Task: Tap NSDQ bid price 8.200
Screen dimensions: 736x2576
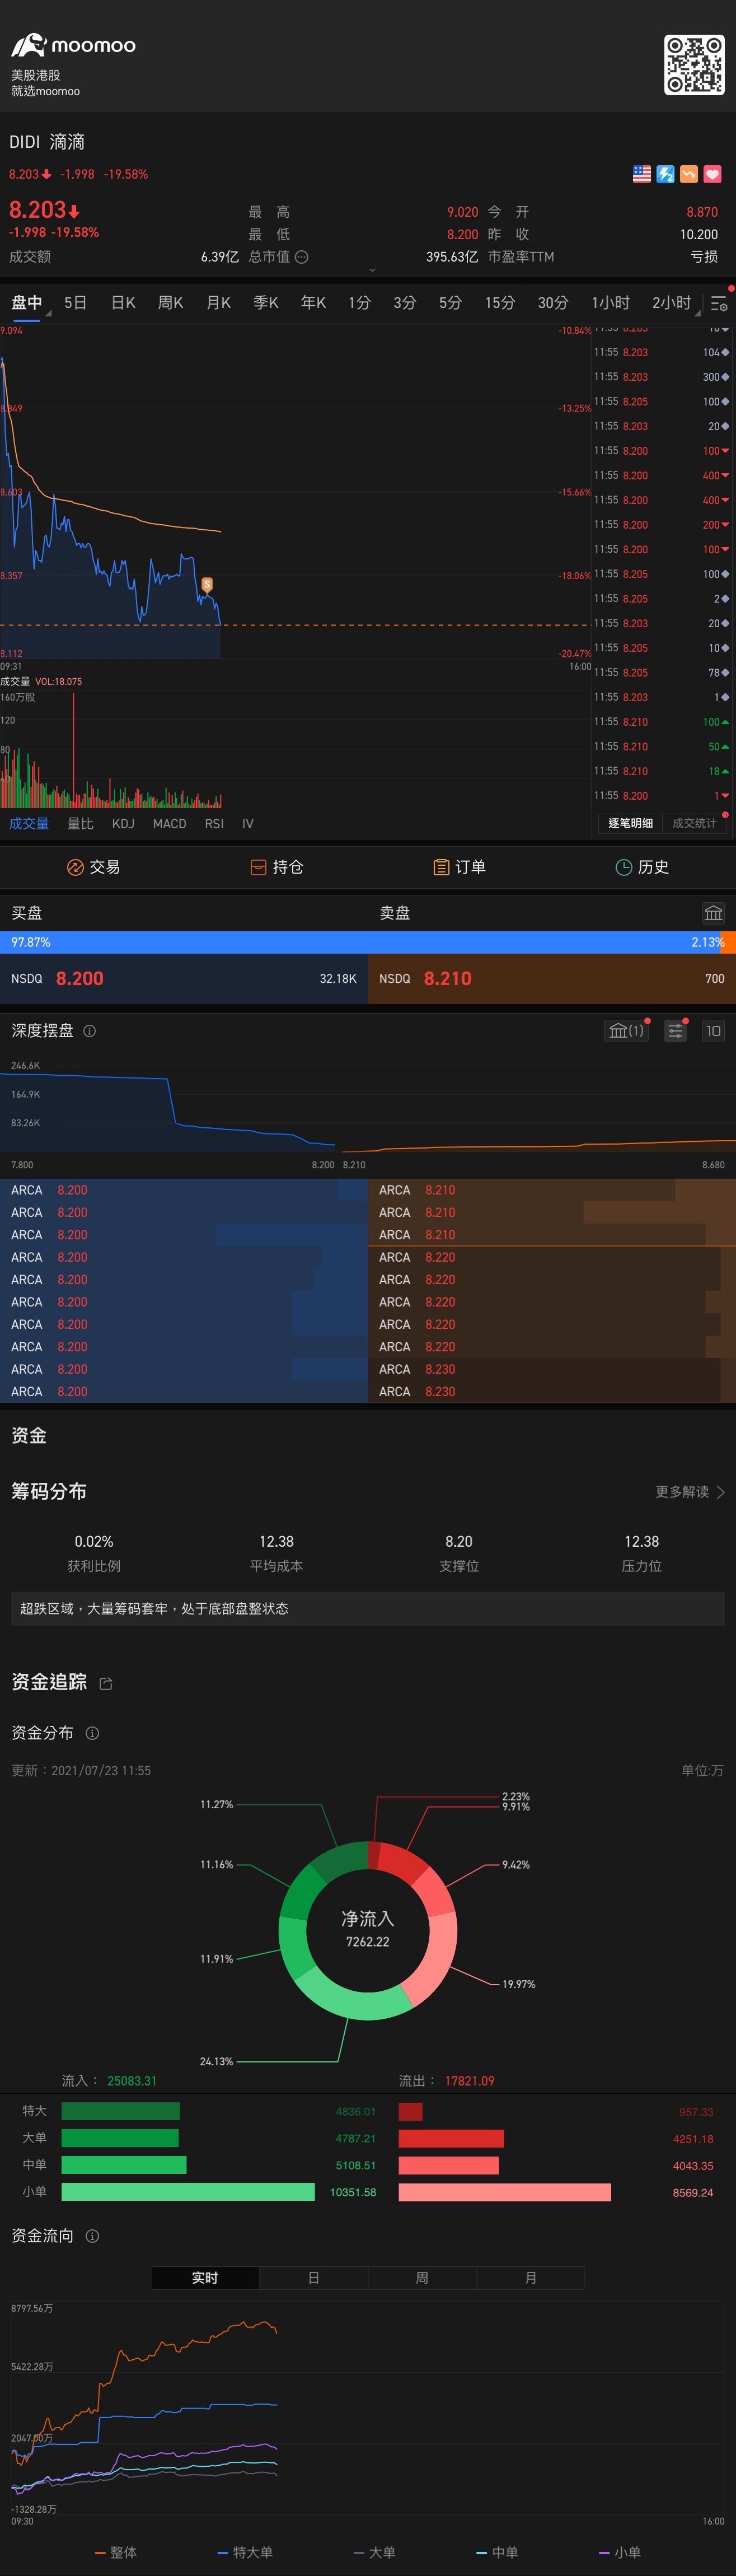Action: [80, 978]
